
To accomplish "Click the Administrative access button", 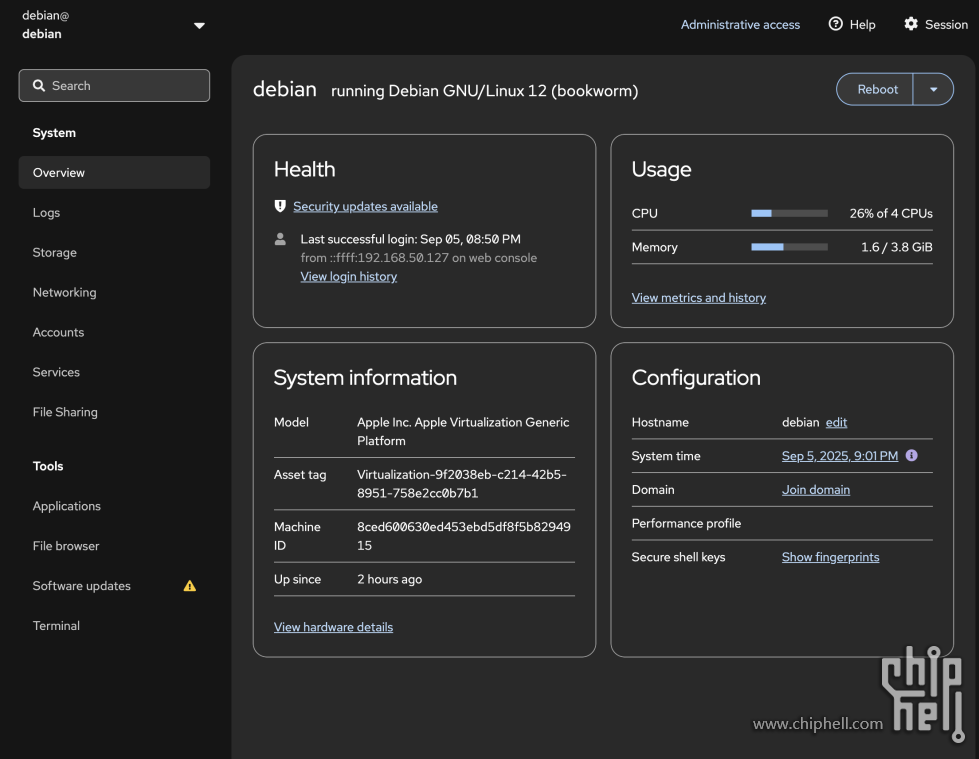I will (x=740, y=24).
